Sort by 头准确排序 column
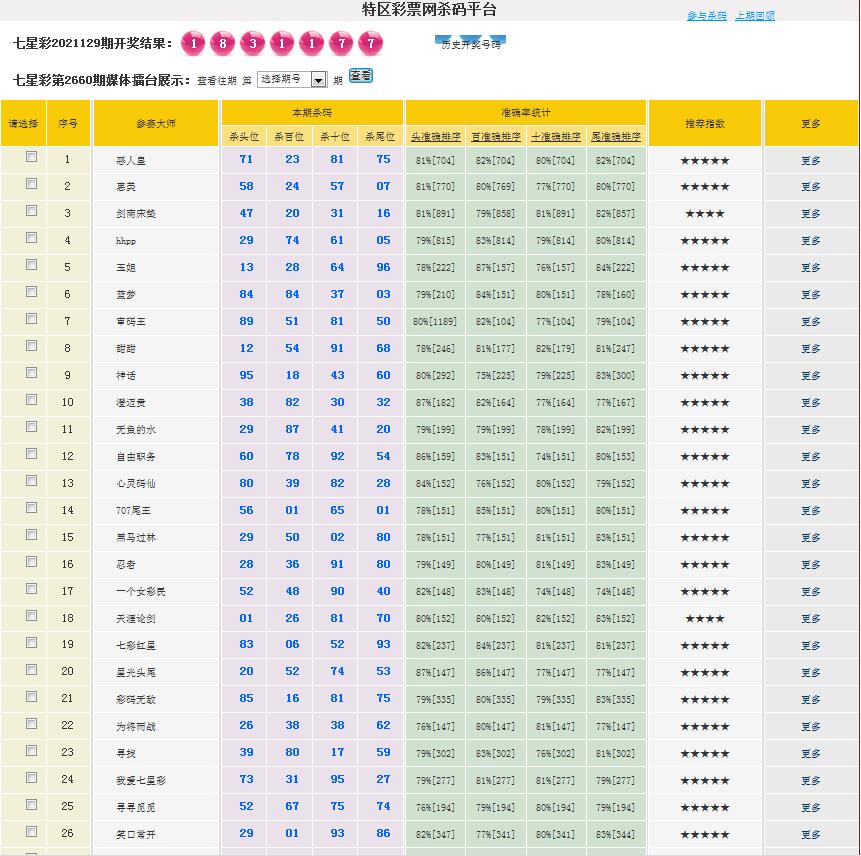Screen dimensions: 861x856 coord(435,137)
